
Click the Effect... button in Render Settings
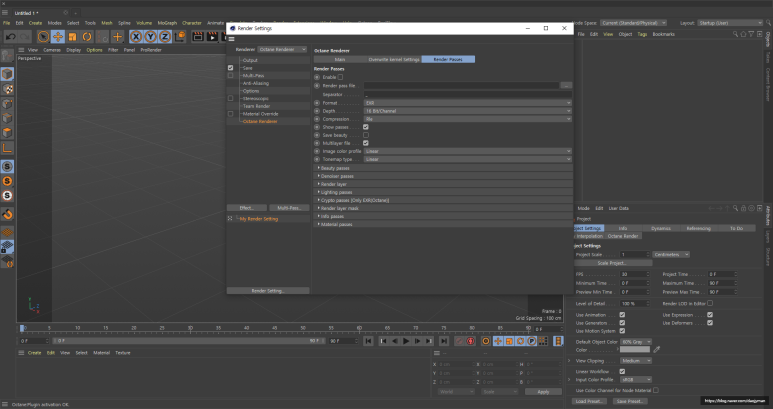[x=246, y=208]
